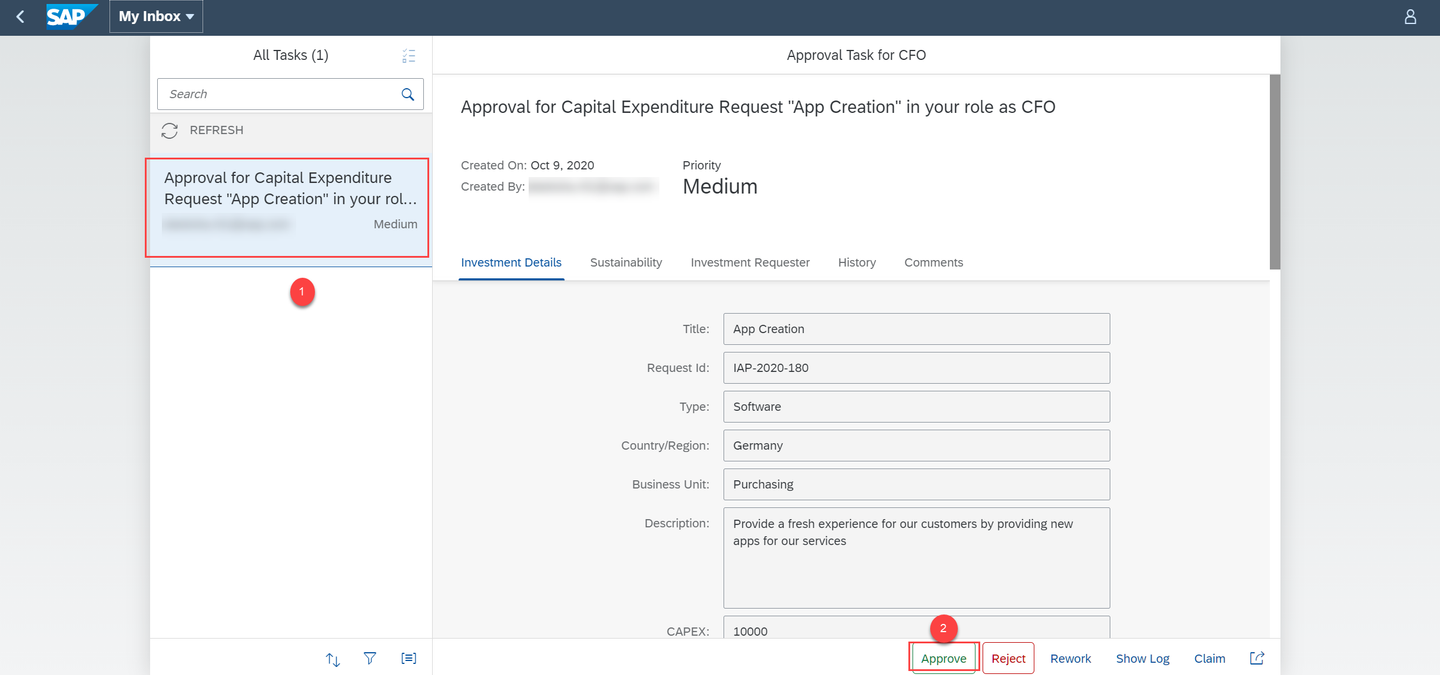Click the Approval Task for CFO title

pos(857,55)
